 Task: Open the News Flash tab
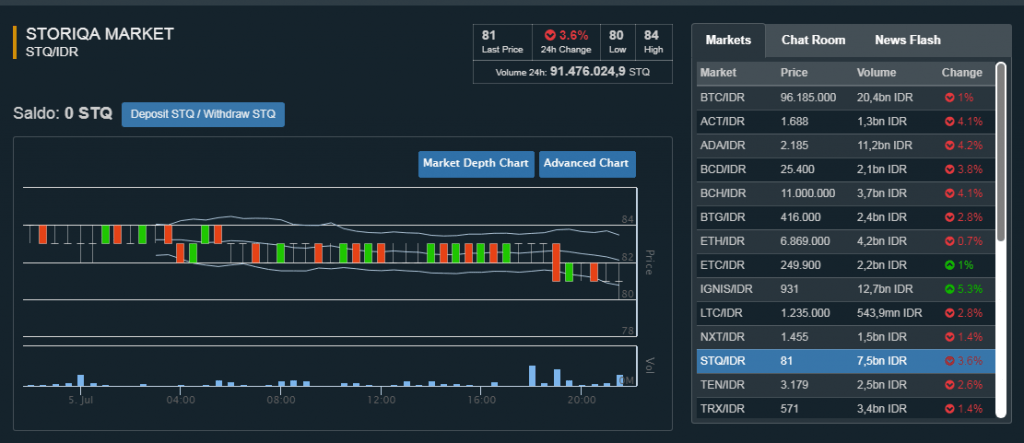[908, 40]
